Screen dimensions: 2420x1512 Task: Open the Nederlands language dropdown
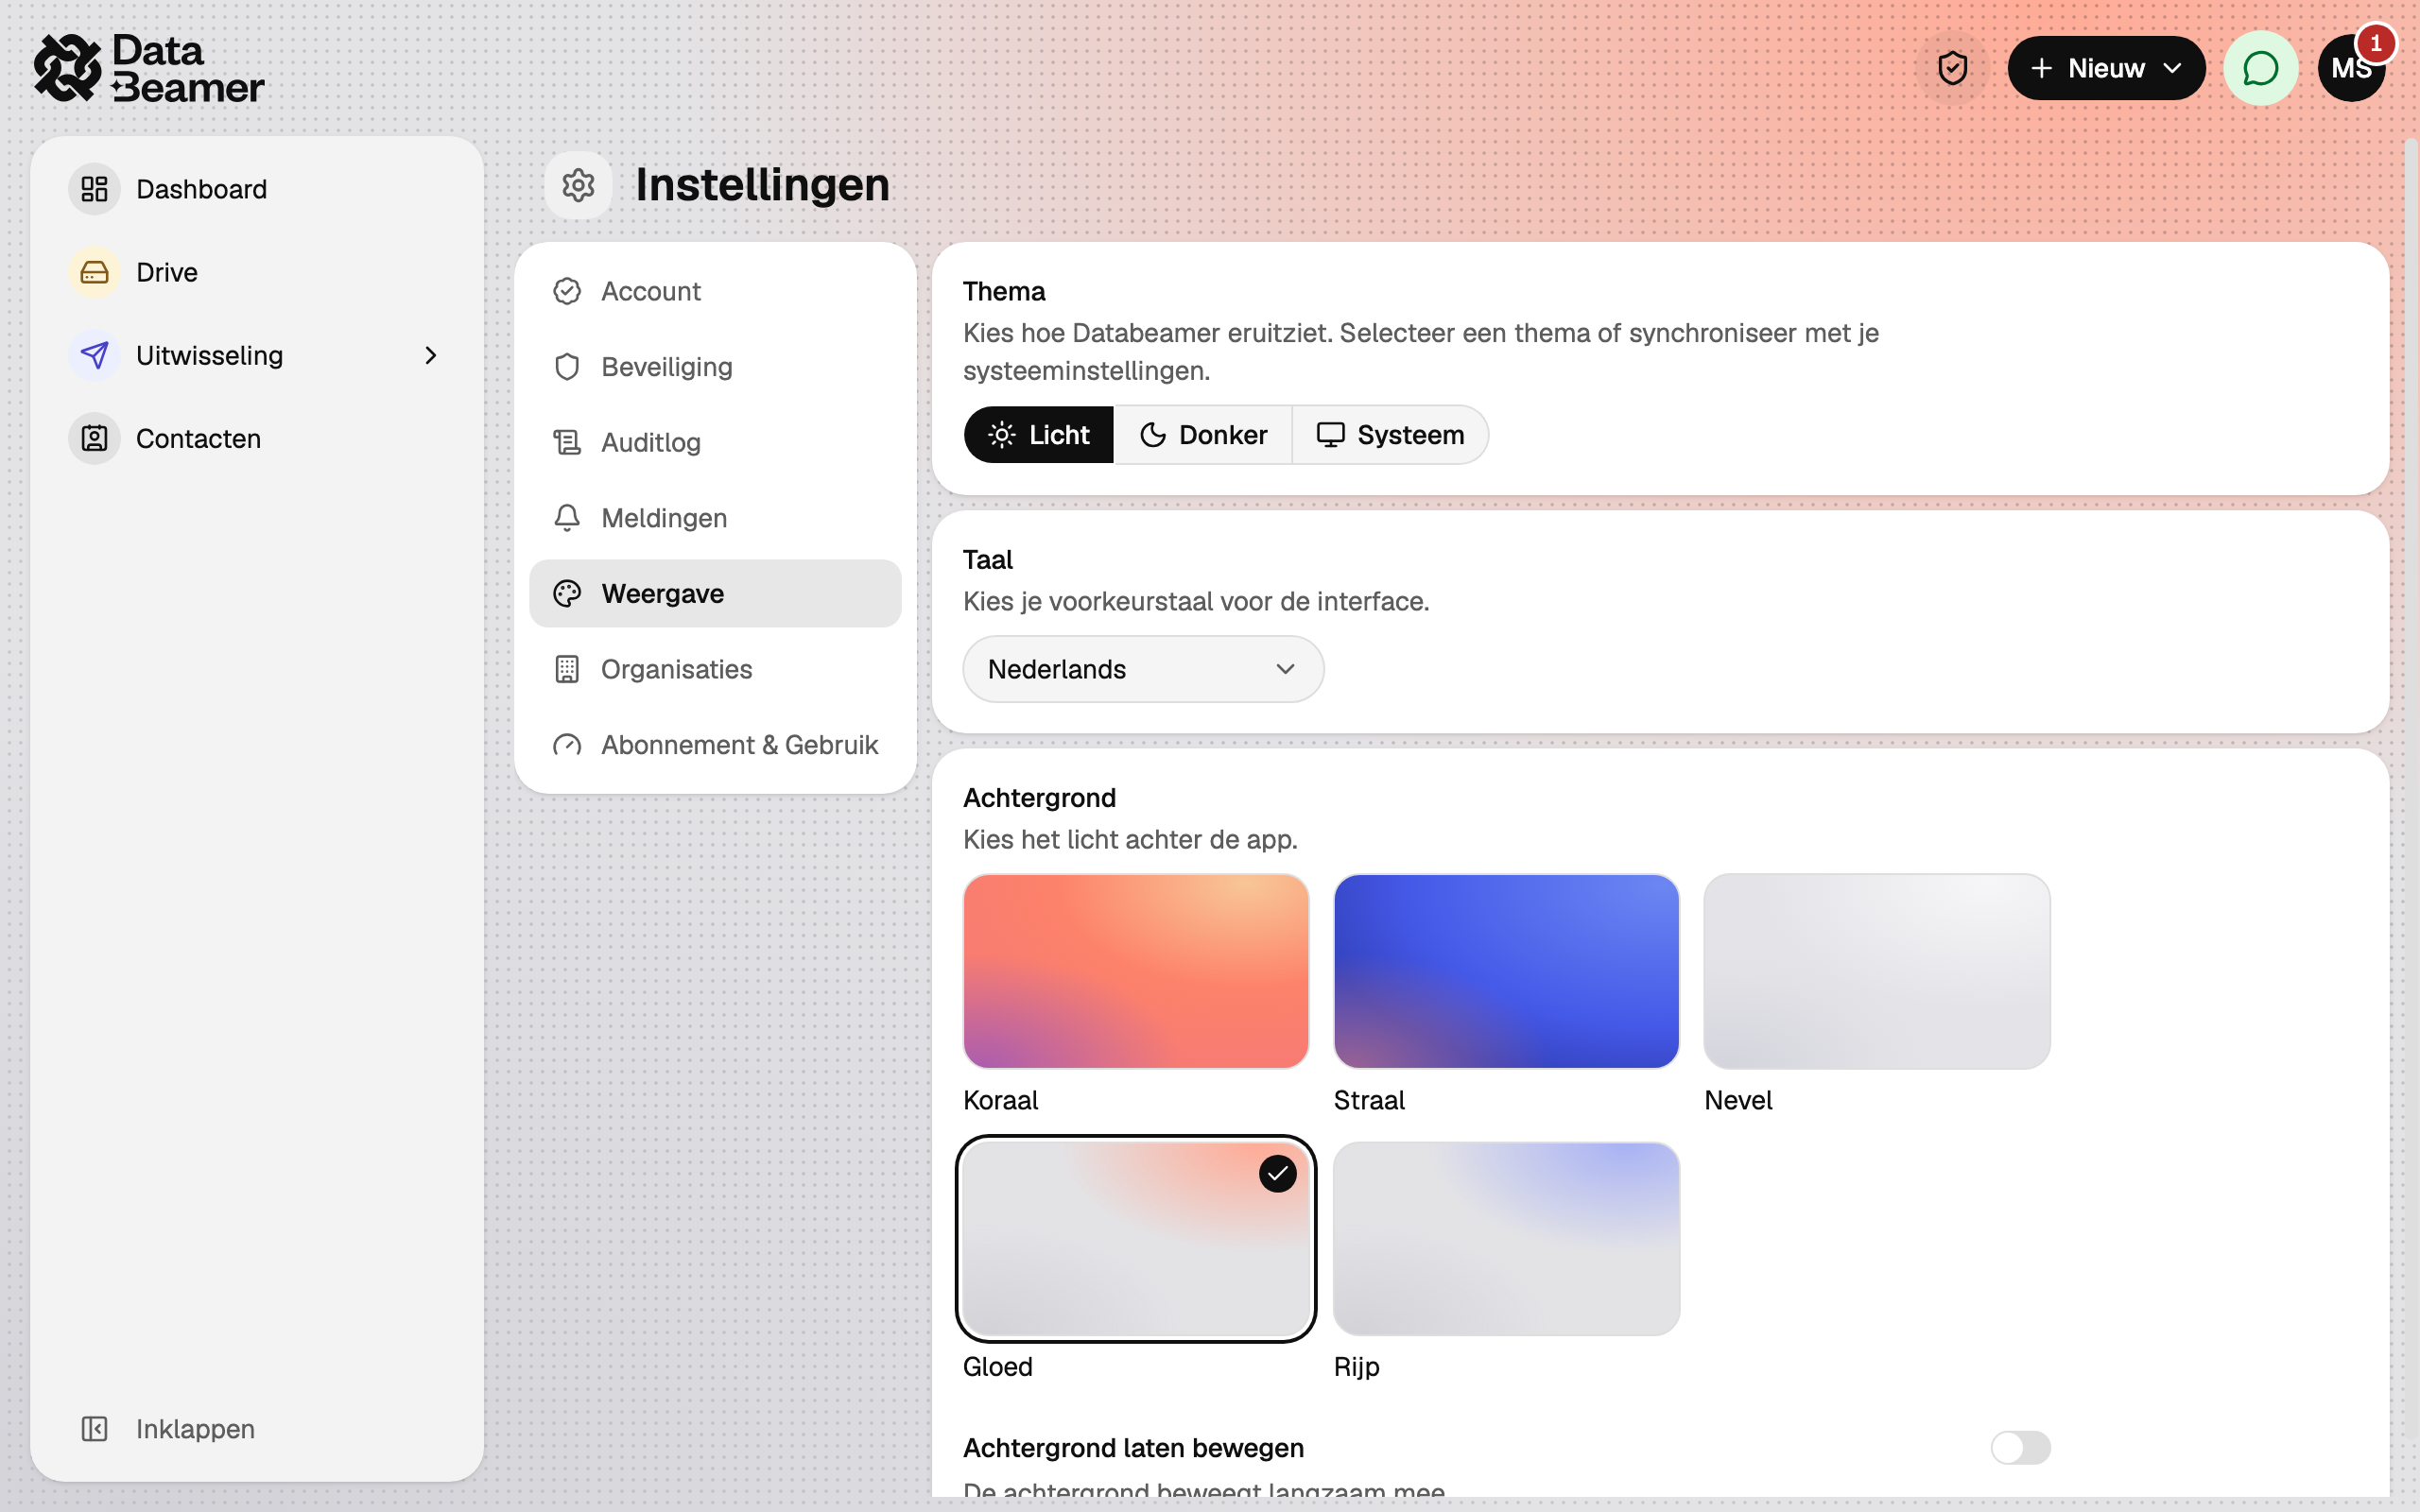point(1143,669)
